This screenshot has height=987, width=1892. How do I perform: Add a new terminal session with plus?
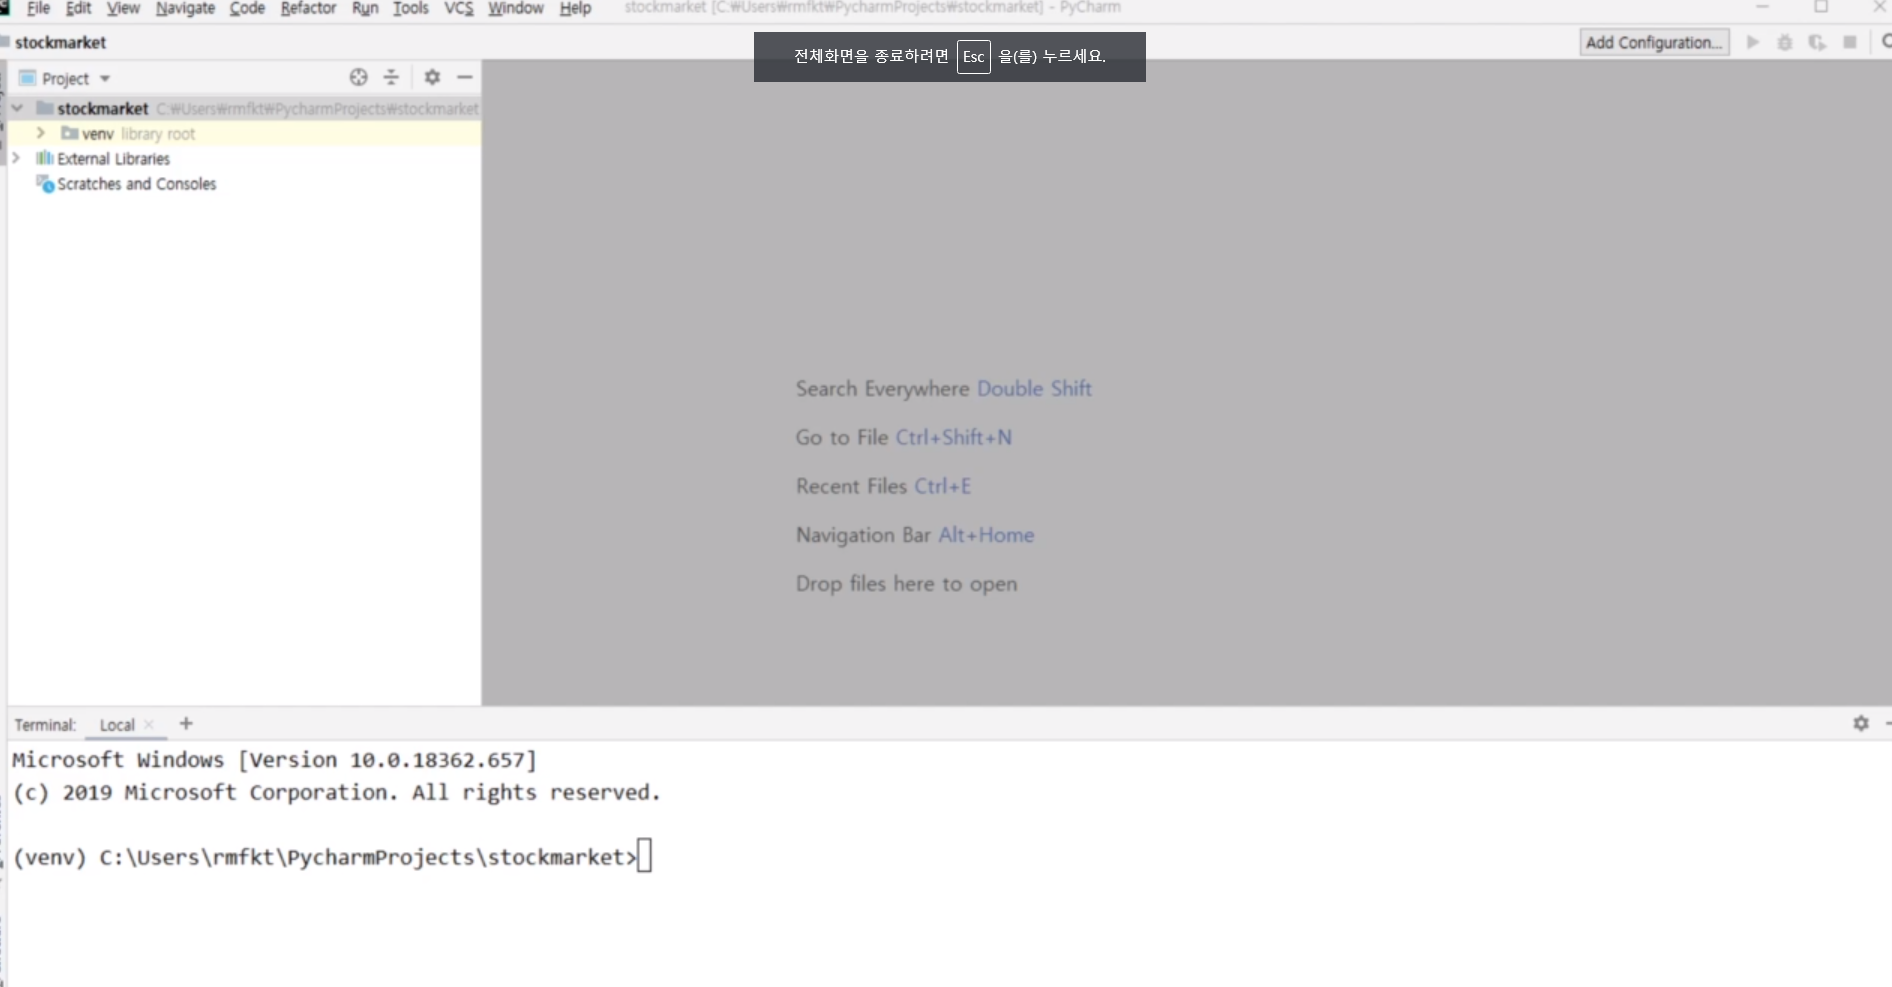coord(186,723)
